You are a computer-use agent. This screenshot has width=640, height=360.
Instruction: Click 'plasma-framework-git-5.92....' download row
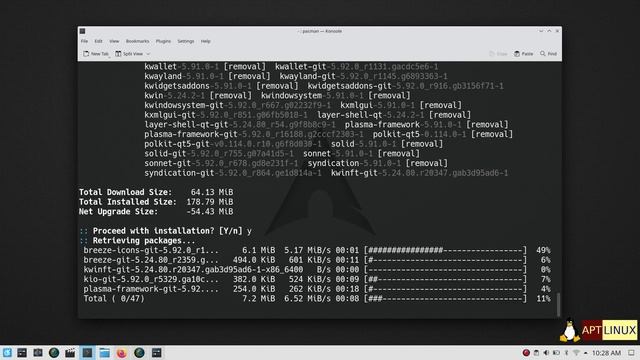[x=151, y=289]
